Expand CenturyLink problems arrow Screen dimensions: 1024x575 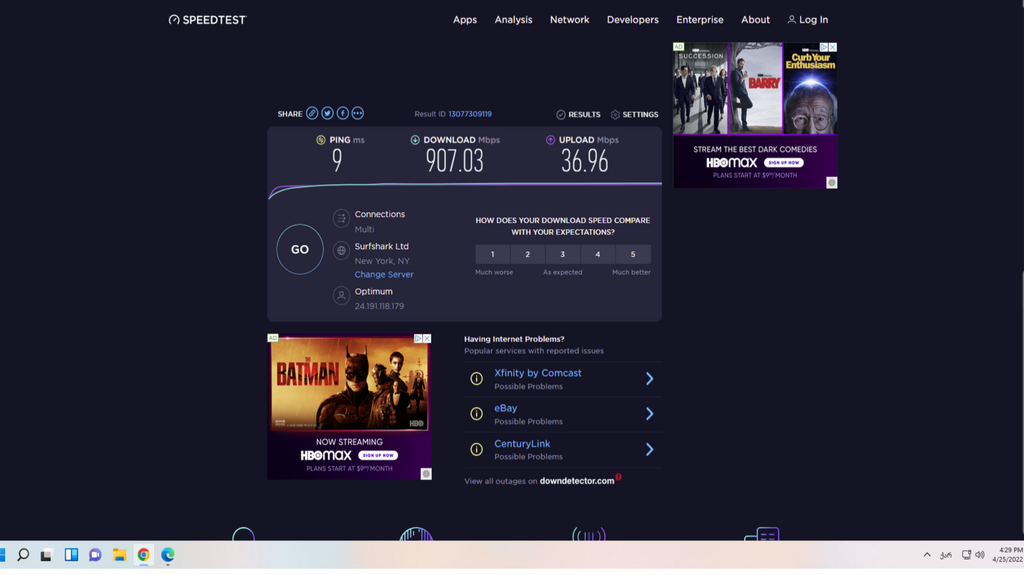point(649,449)
